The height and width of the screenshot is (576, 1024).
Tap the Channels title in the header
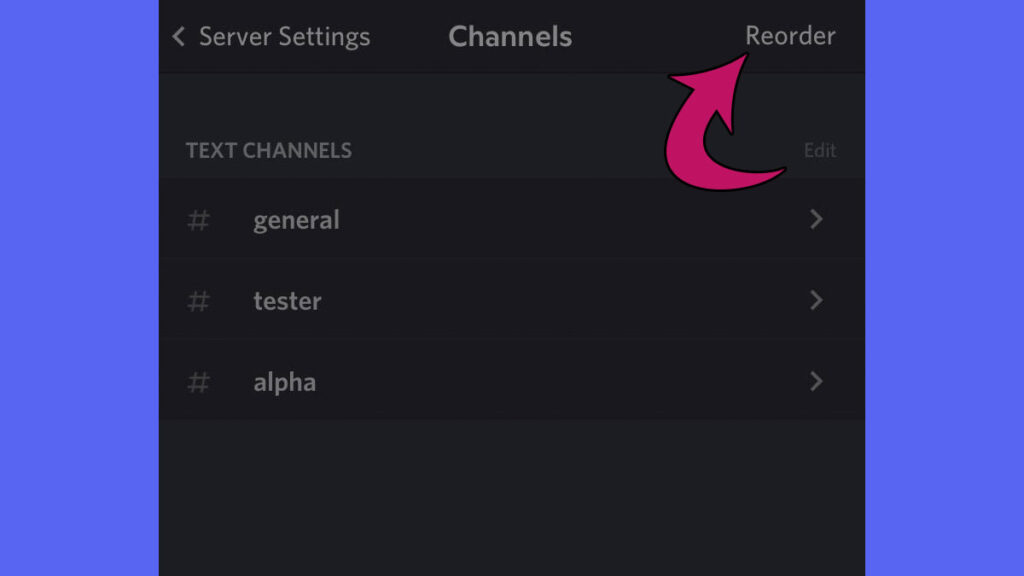coord(511,36)
